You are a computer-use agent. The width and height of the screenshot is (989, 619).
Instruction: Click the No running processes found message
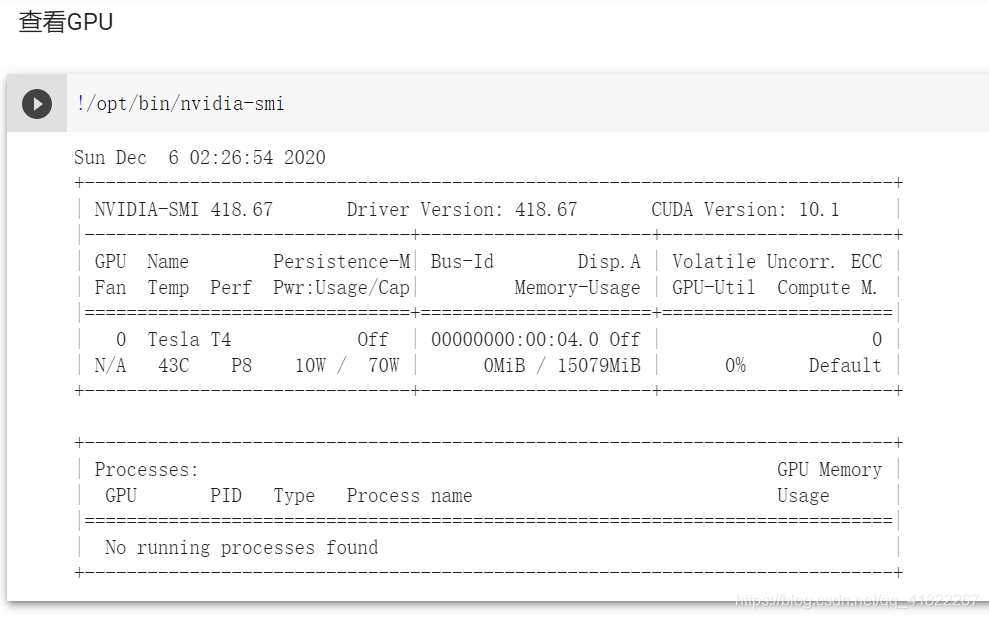tap(241, 548)
